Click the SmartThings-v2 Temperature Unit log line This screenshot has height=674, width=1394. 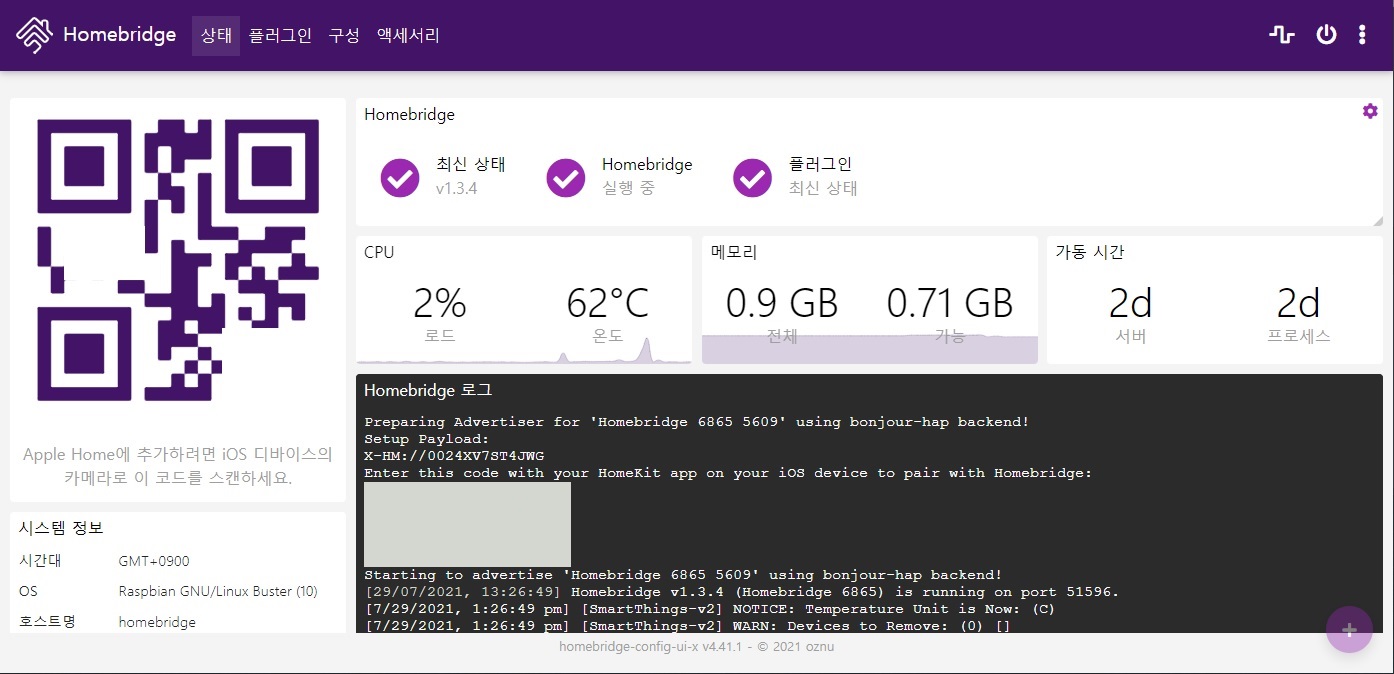709,609
